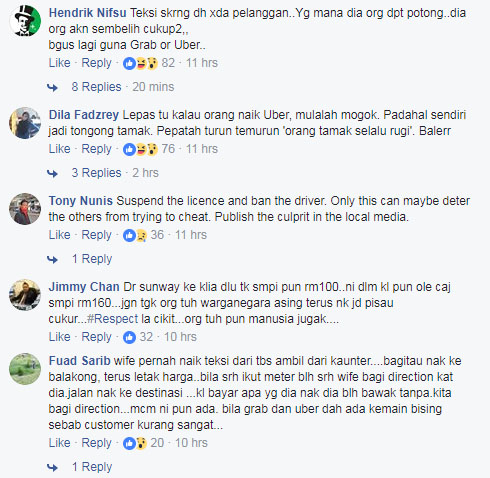
Task: Open reactions on Hendrik Nifsu's comment
Action: [140, 63]
